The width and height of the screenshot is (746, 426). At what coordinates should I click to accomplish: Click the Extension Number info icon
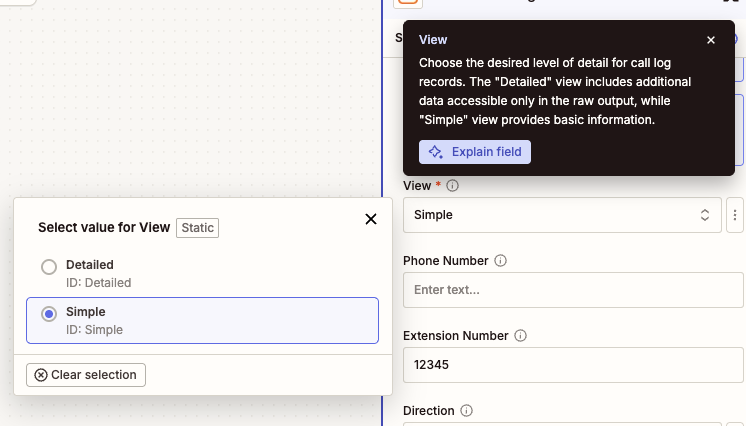(x=521, y=336)
